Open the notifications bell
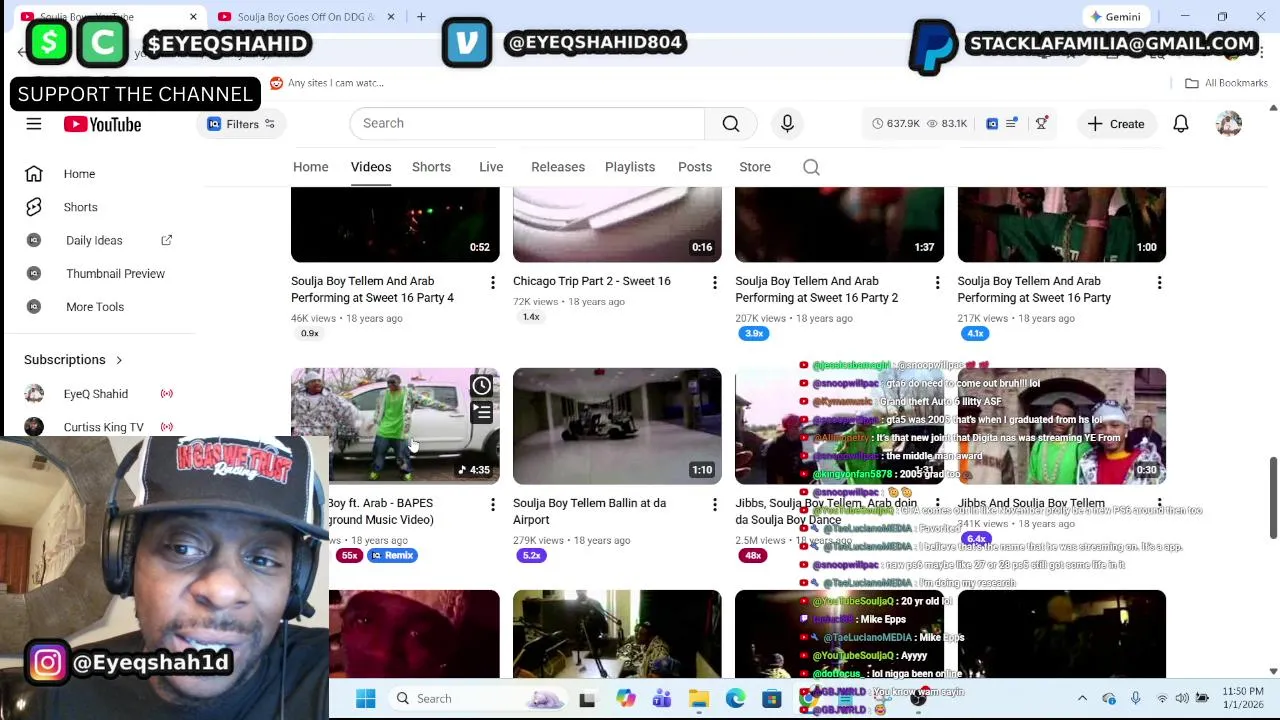The width and height of the screenshot is (1280, 720). (x=1181, y=124)
